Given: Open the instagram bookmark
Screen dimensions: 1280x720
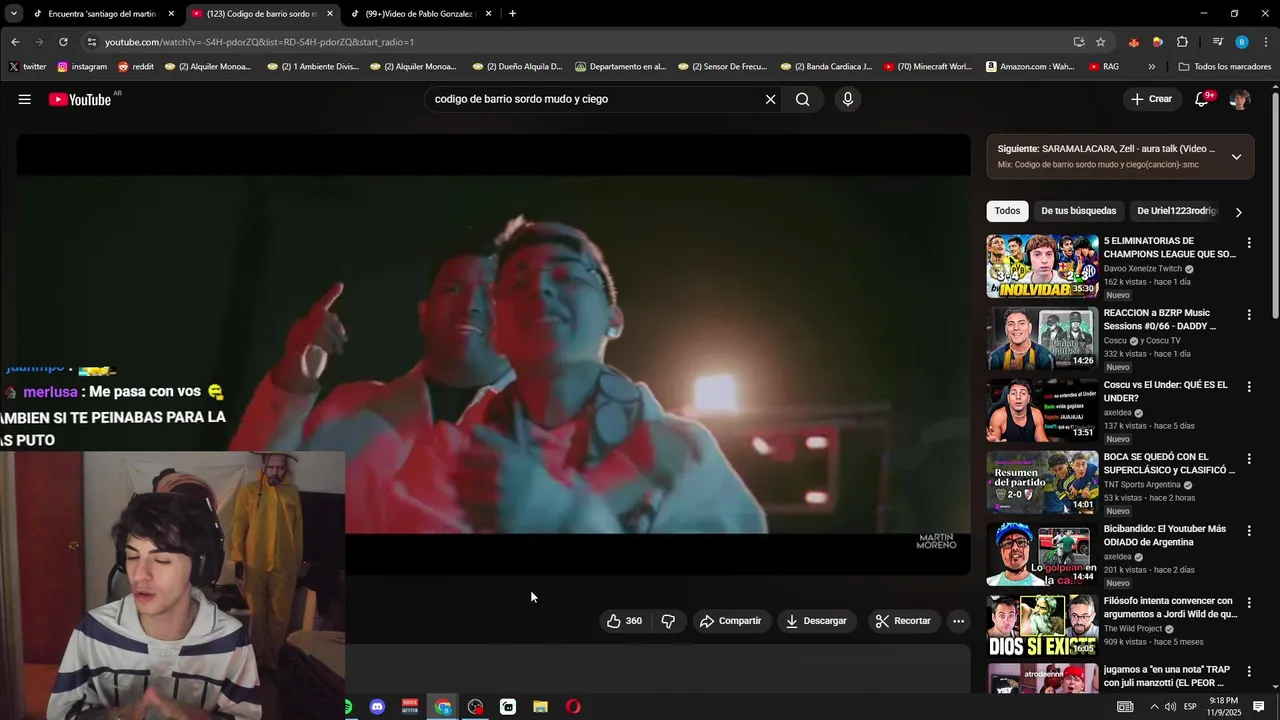Looking at the screenshot, I should (x=82, y=67).
